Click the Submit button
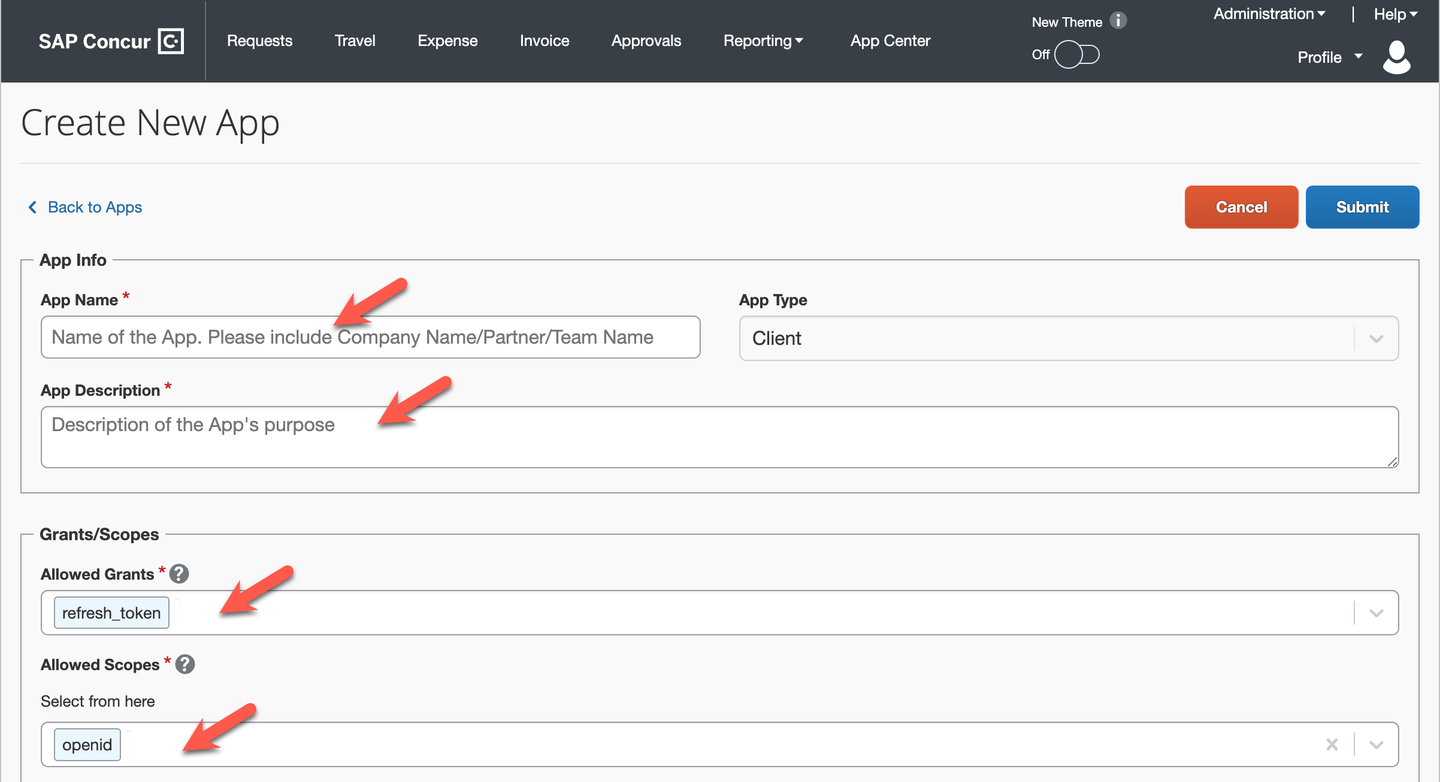1440x782 pixels. click(1362, 207)
